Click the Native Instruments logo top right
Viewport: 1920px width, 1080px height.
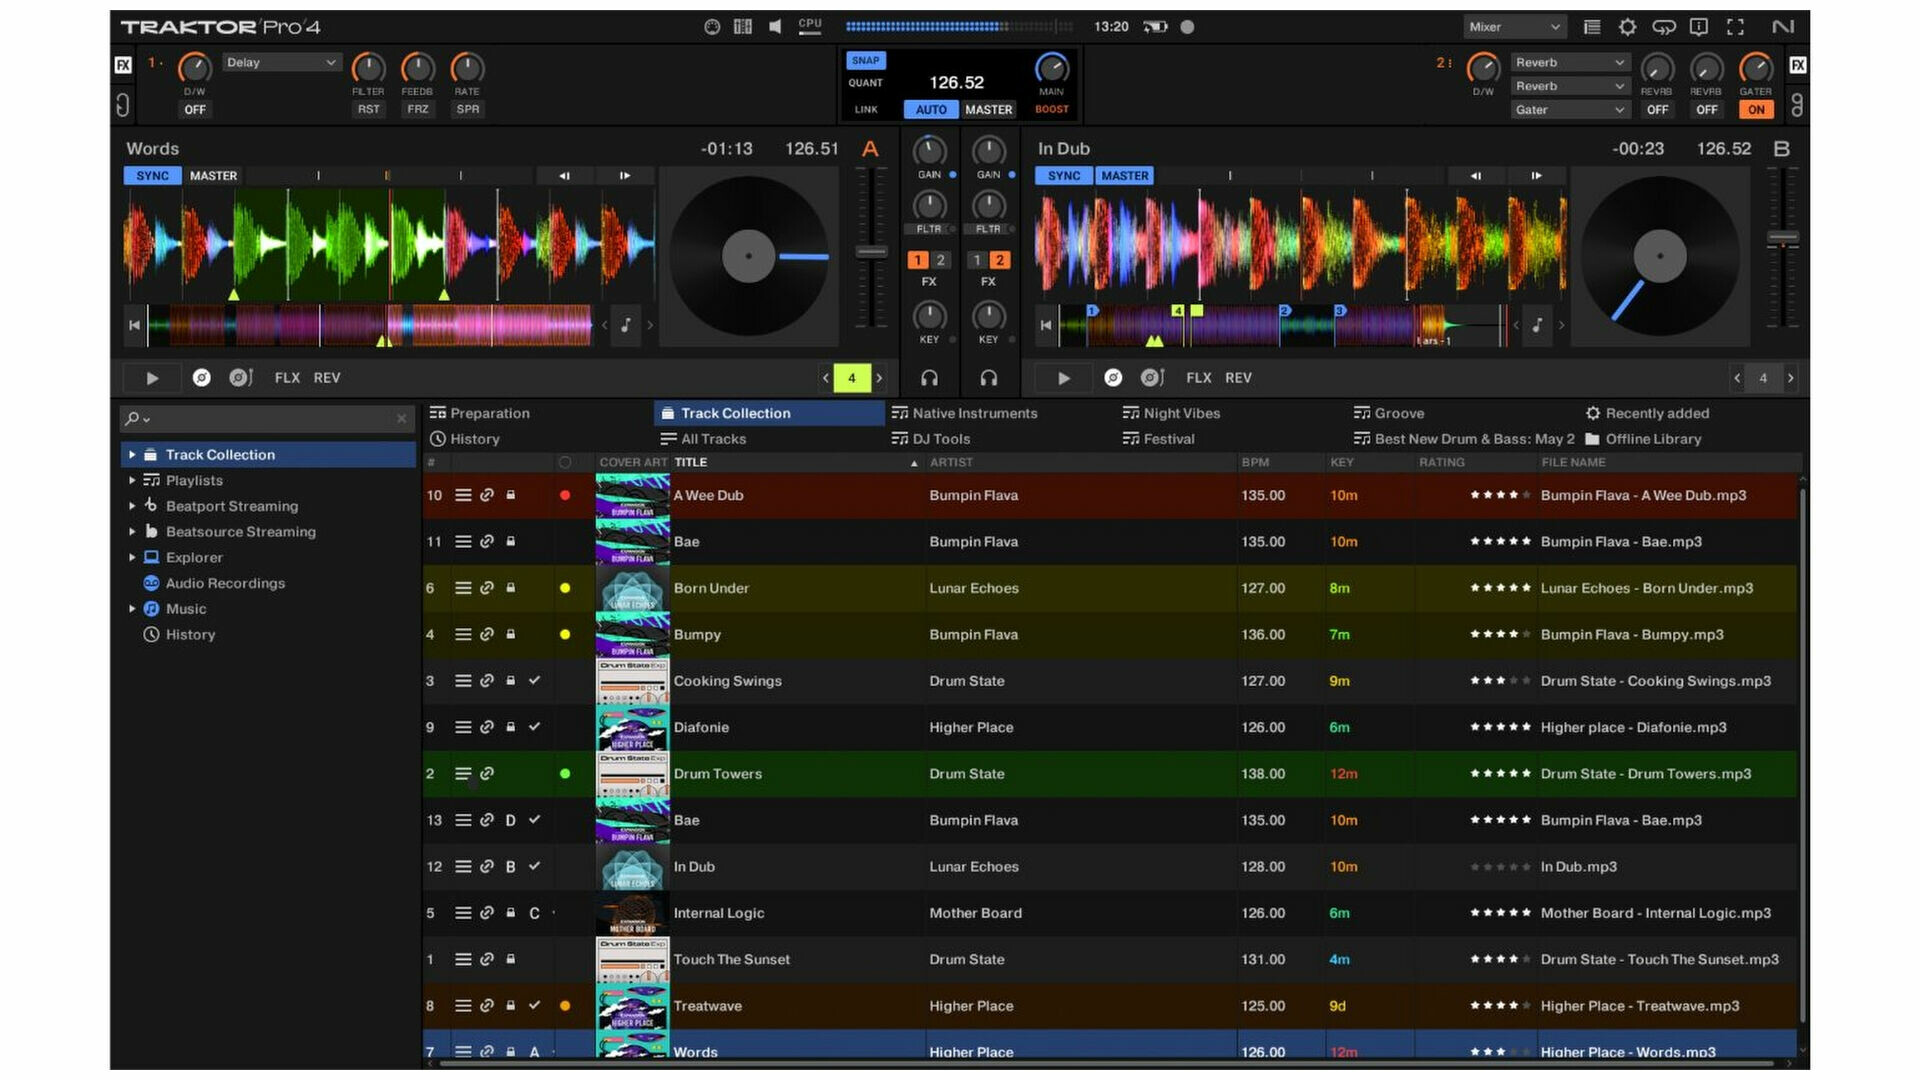point(1783,27)
